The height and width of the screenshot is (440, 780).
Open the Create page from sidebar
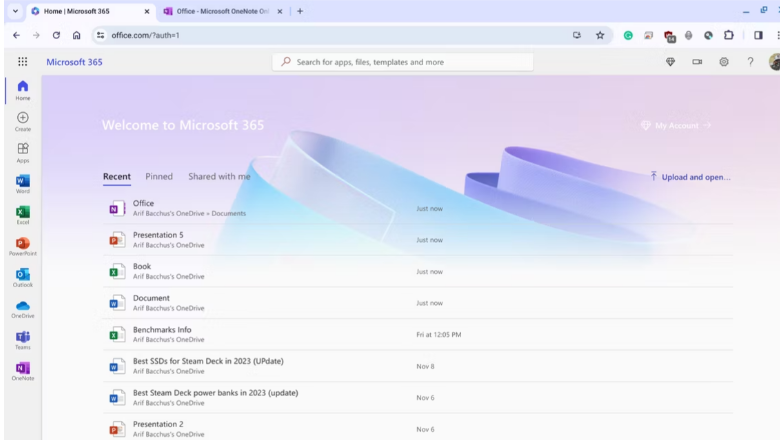click(x=22, y=121)
